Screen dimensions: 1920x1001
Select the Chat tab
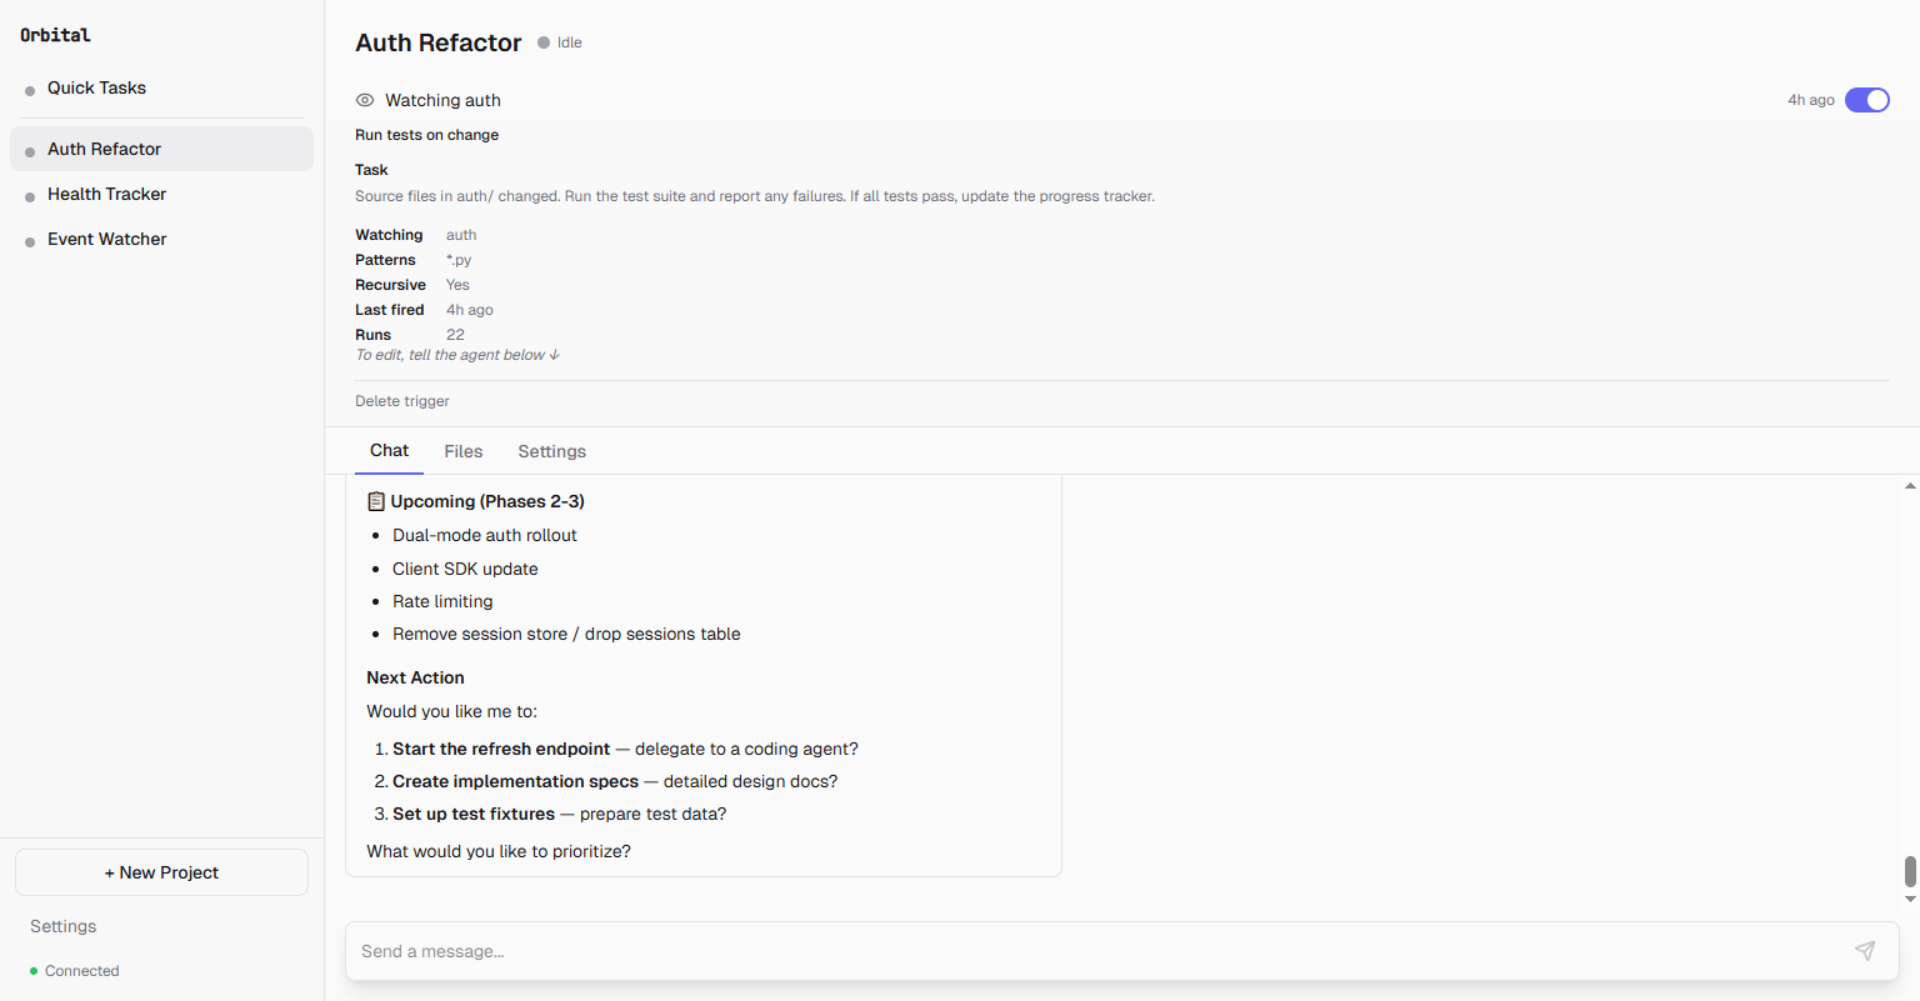pos(389,451)
